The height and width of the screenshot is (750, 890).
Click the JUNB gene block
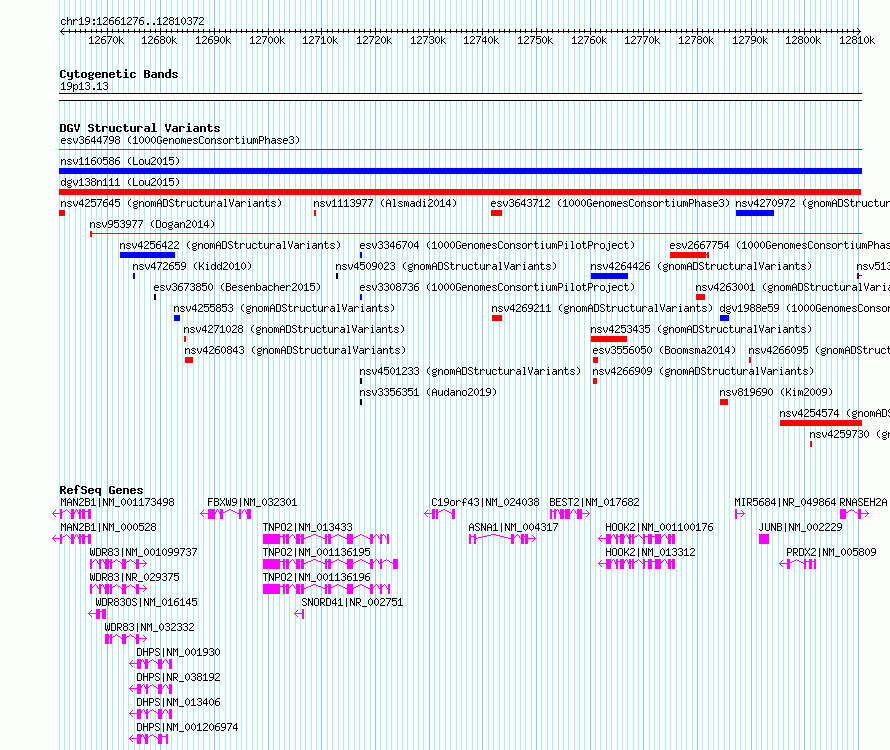click(x=764, y=539)
